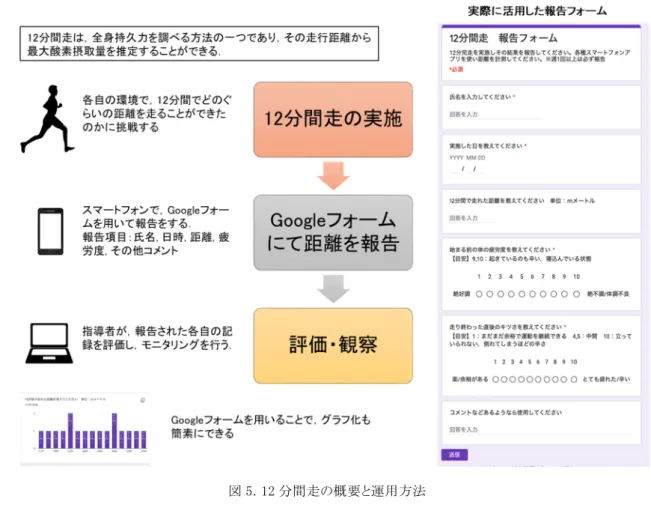Click the running person silhouette icon
The height and width of the screenshot is (505, 651).
pos(47,119)
